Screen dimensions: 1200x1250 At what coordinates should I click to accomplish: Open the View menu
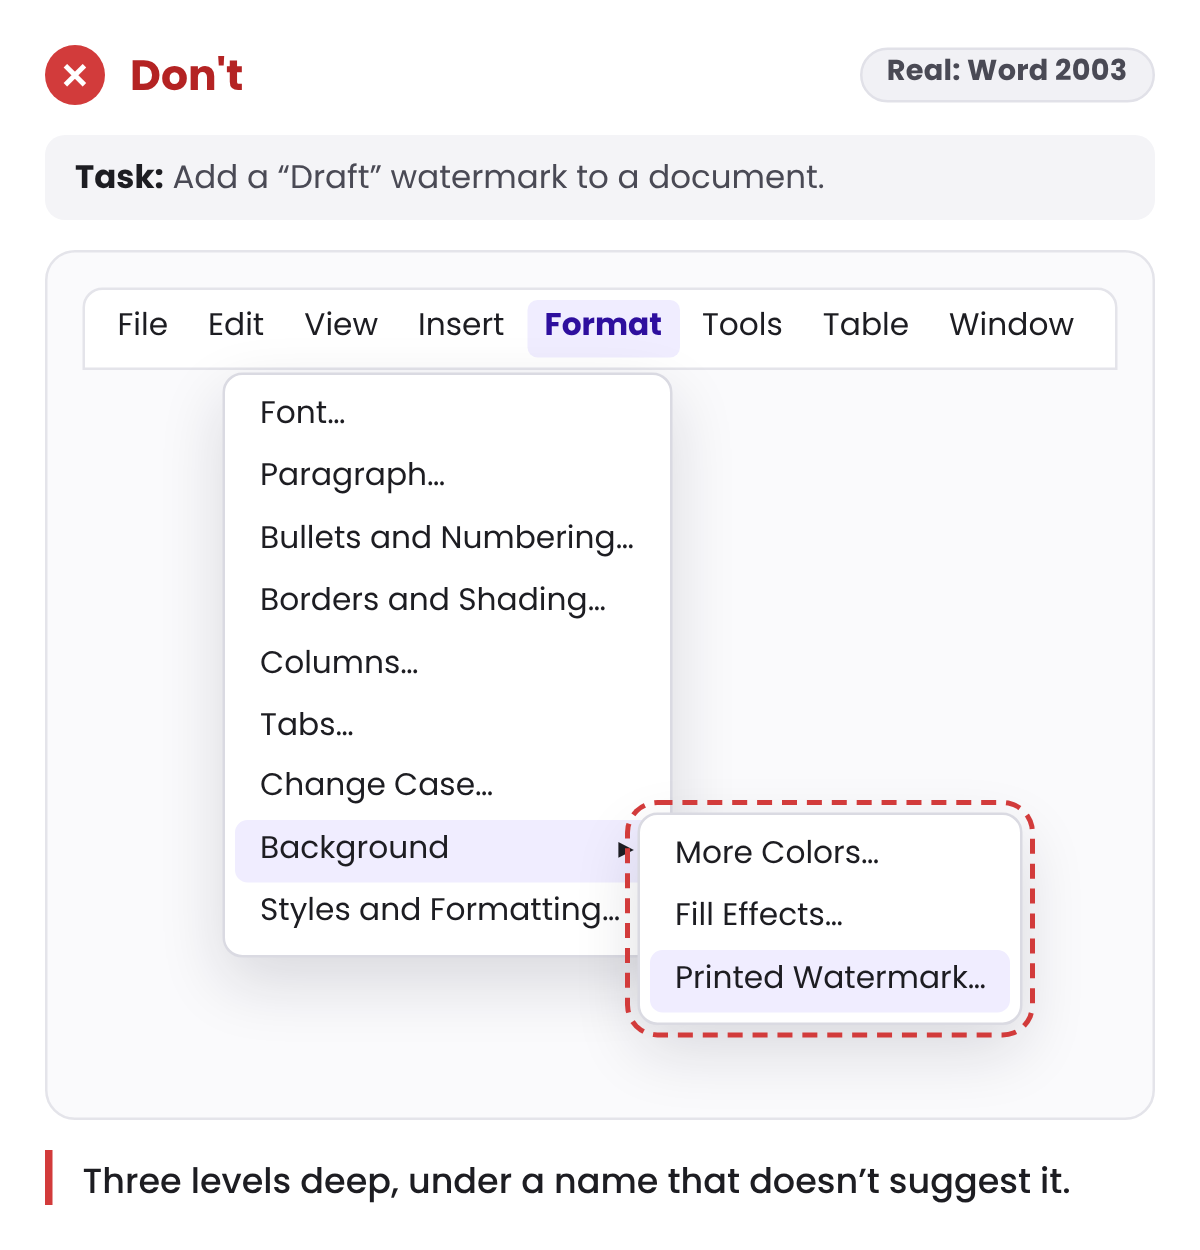coord(341,325)
